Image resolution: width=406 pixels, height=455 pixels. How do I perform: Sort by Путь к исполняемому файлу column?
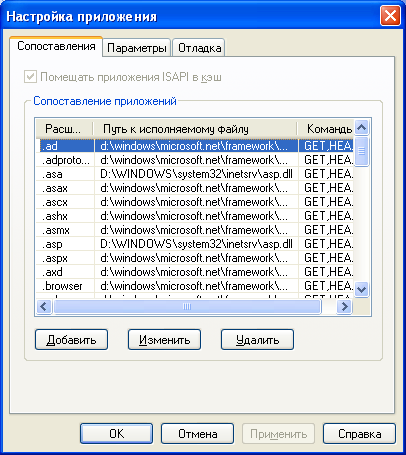[x=195, y=129]
